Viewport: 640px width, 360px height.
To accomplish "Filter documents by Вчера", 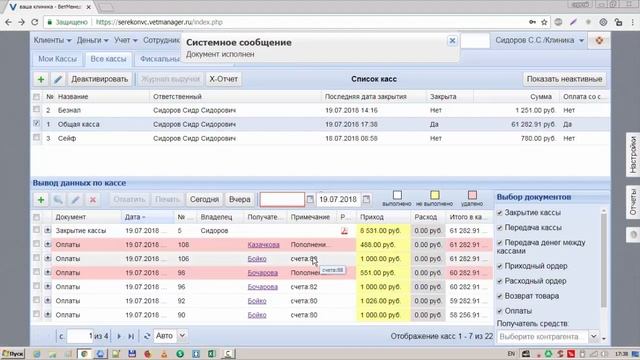I will pos(240,200).
